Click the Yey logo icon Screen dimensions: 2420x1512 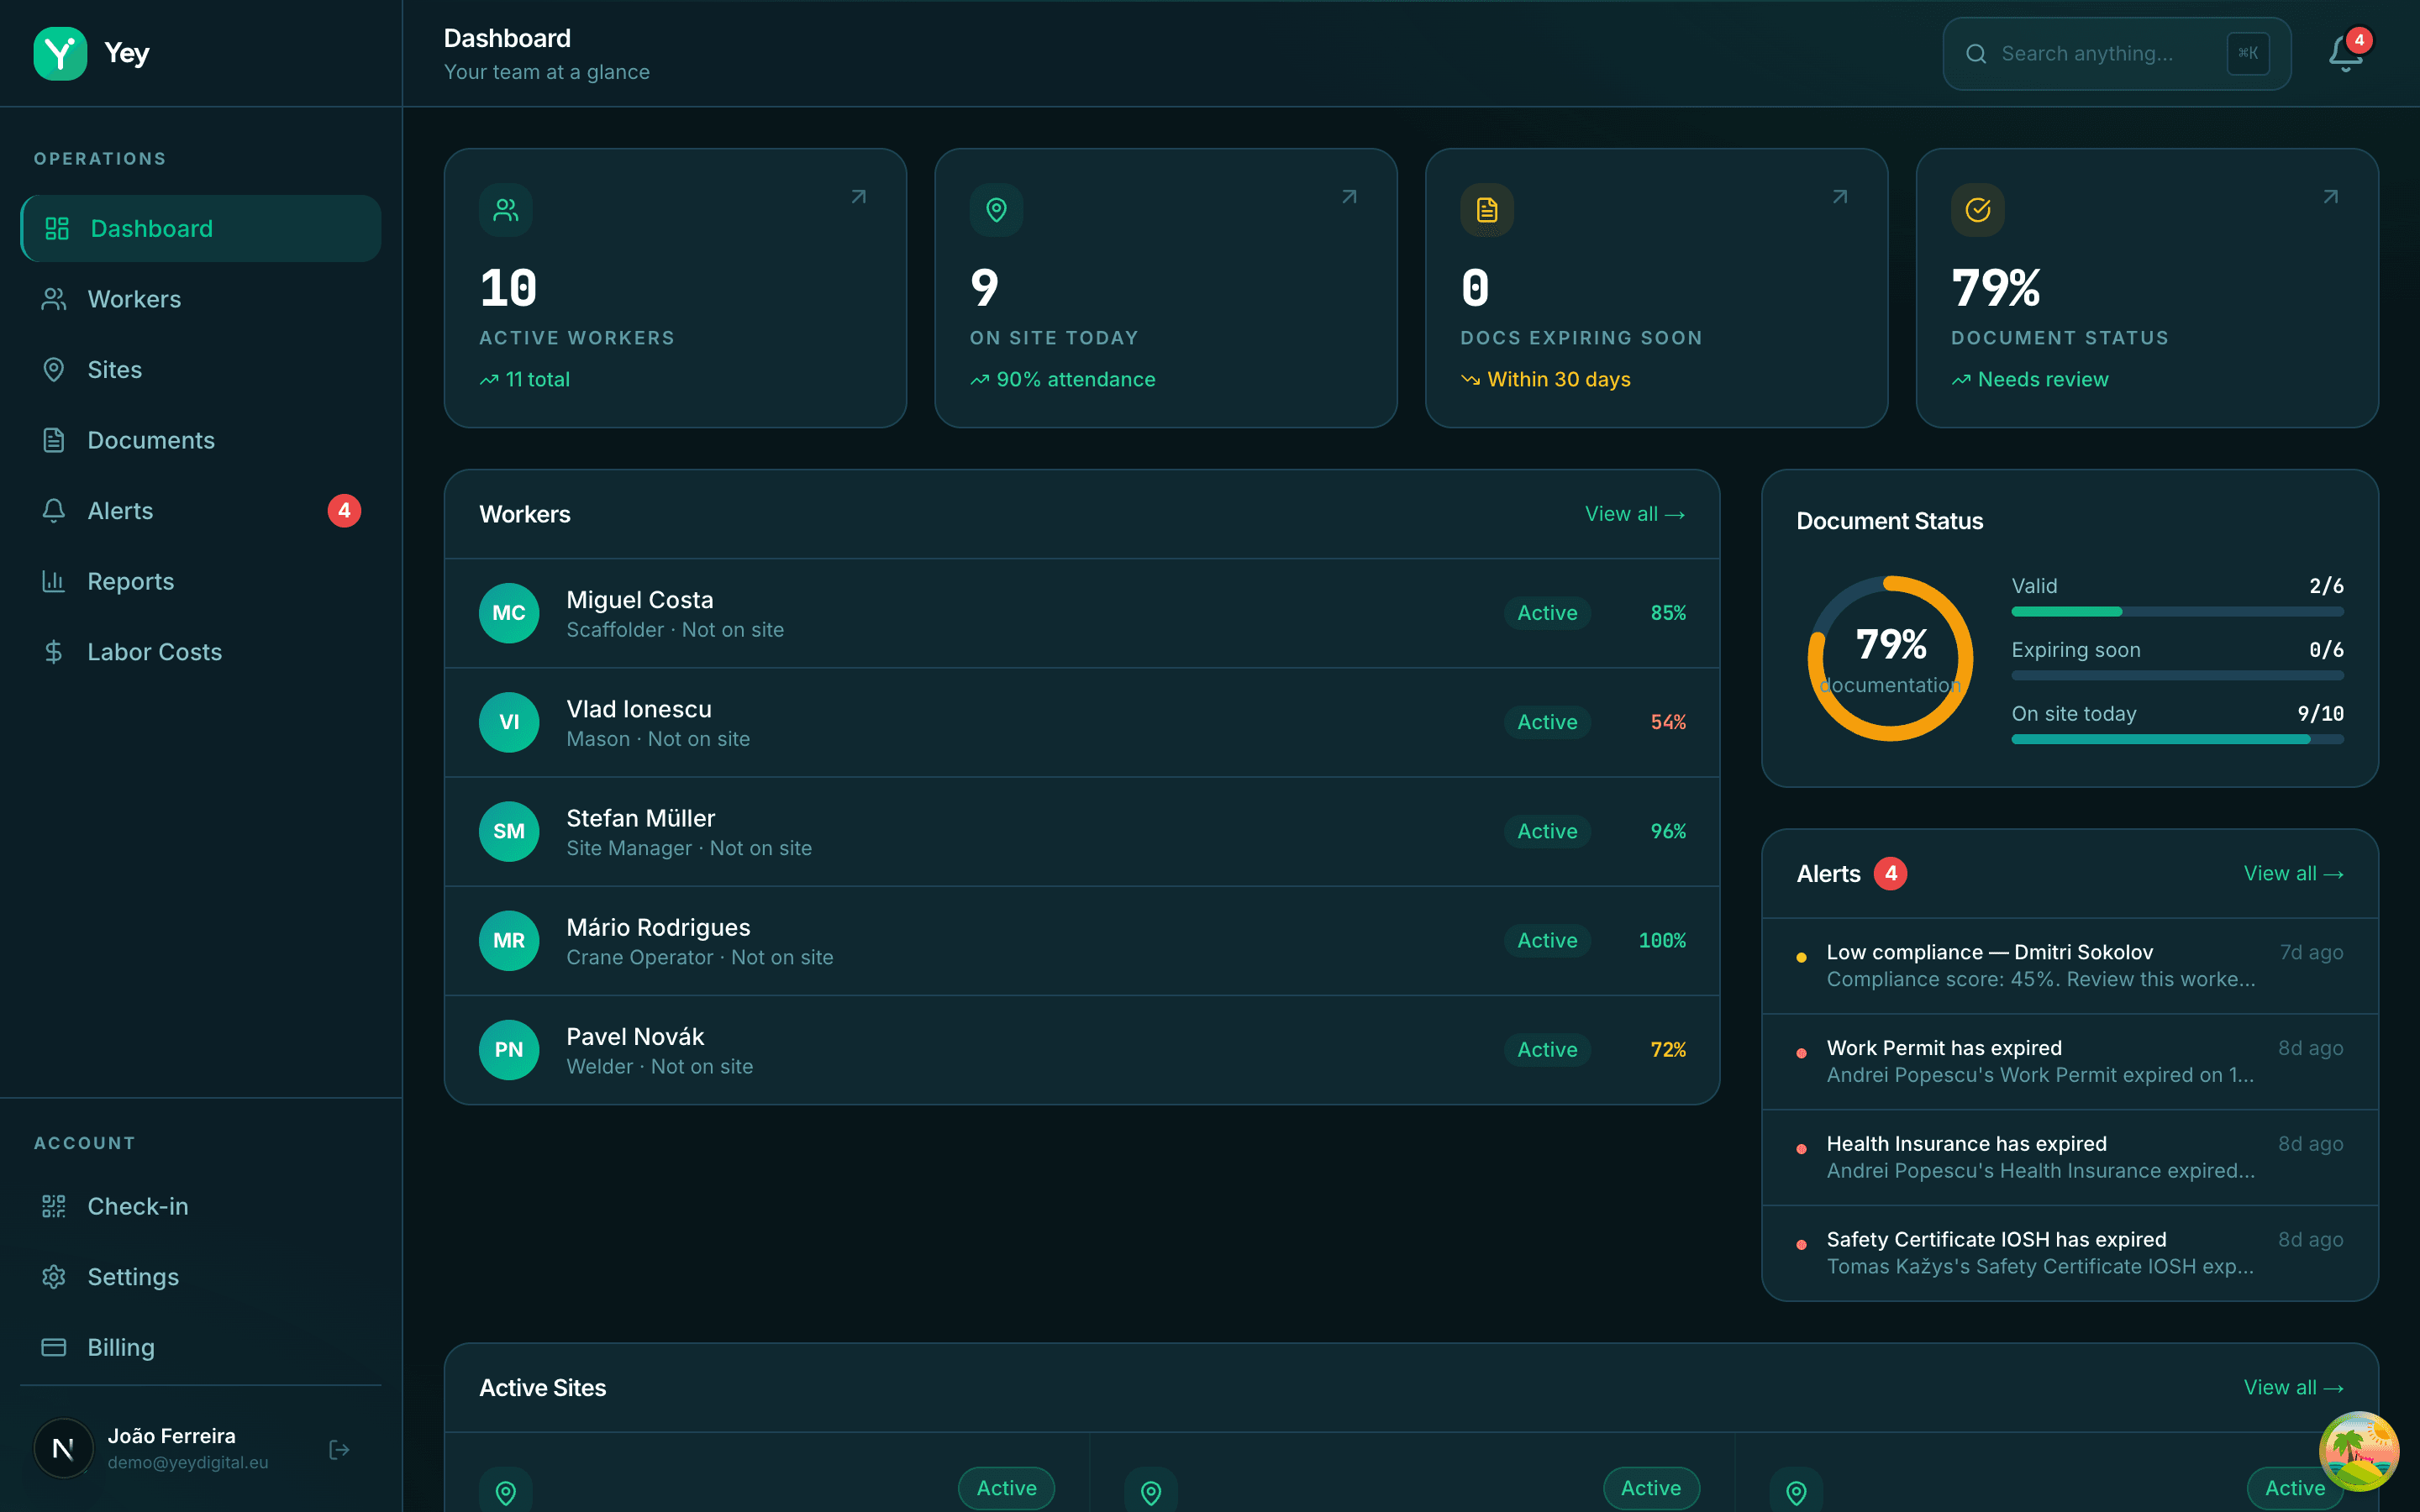[60, 53]
